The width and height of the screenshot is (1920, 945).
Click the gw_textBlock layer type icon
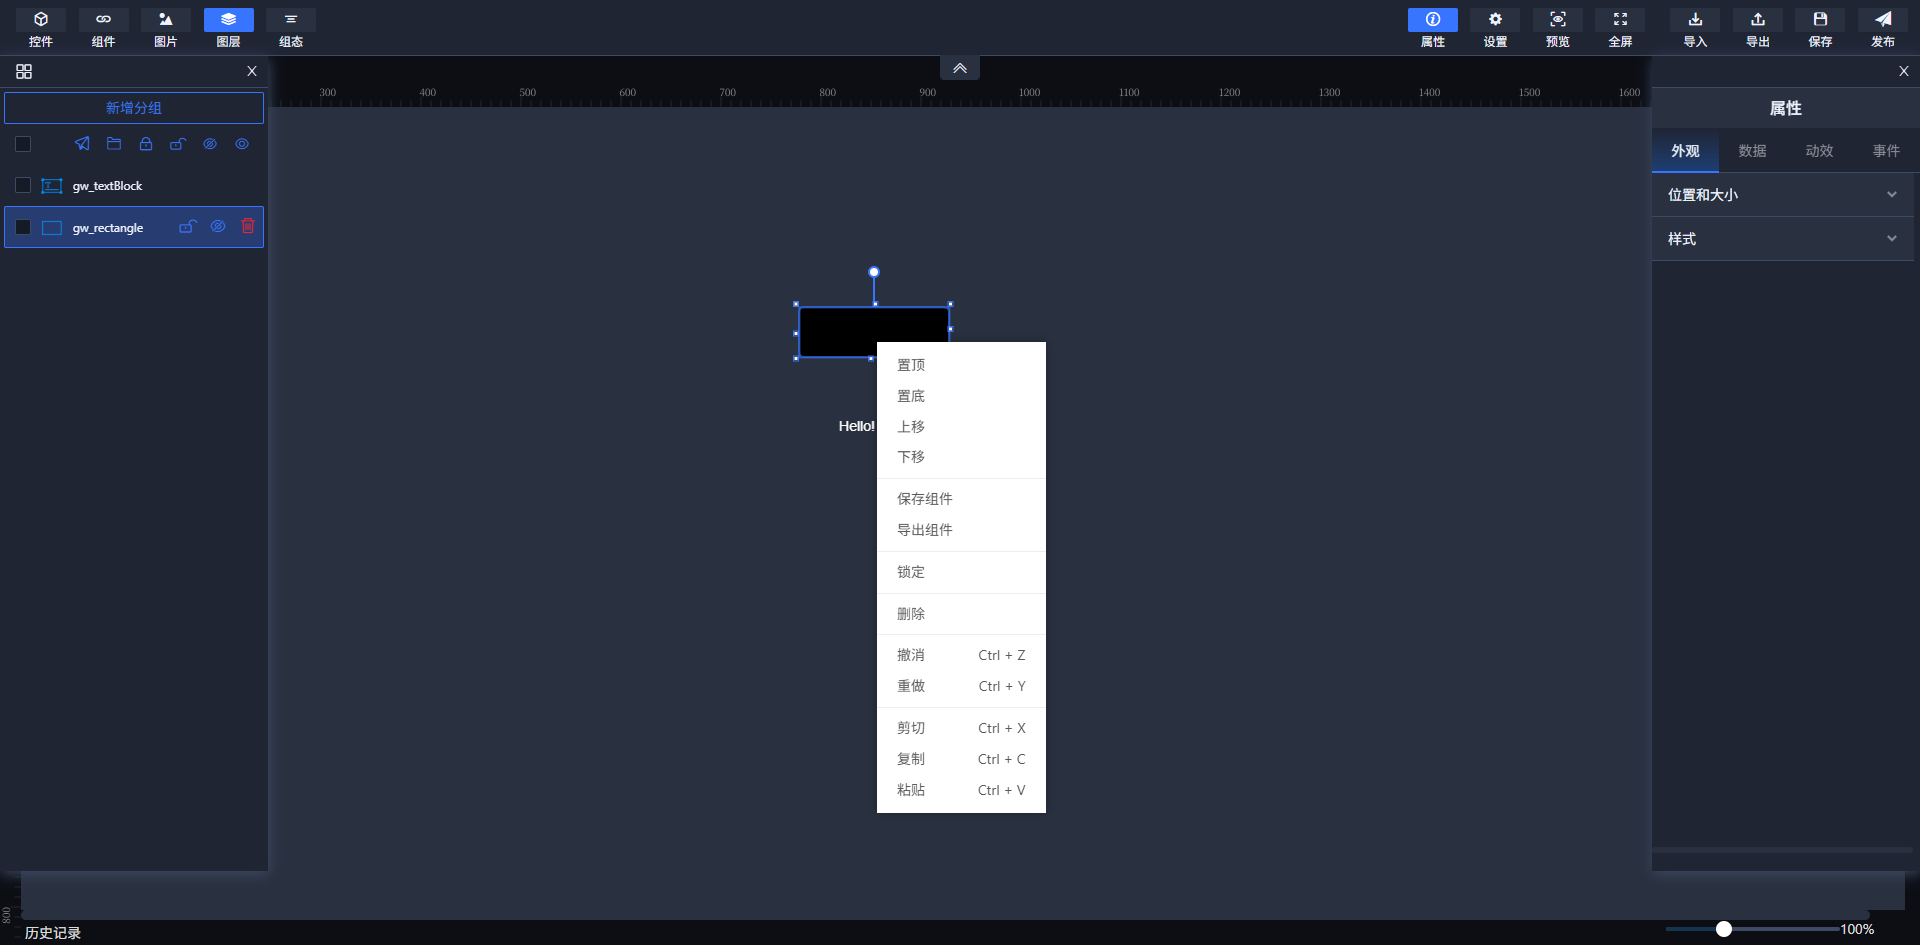51,186
